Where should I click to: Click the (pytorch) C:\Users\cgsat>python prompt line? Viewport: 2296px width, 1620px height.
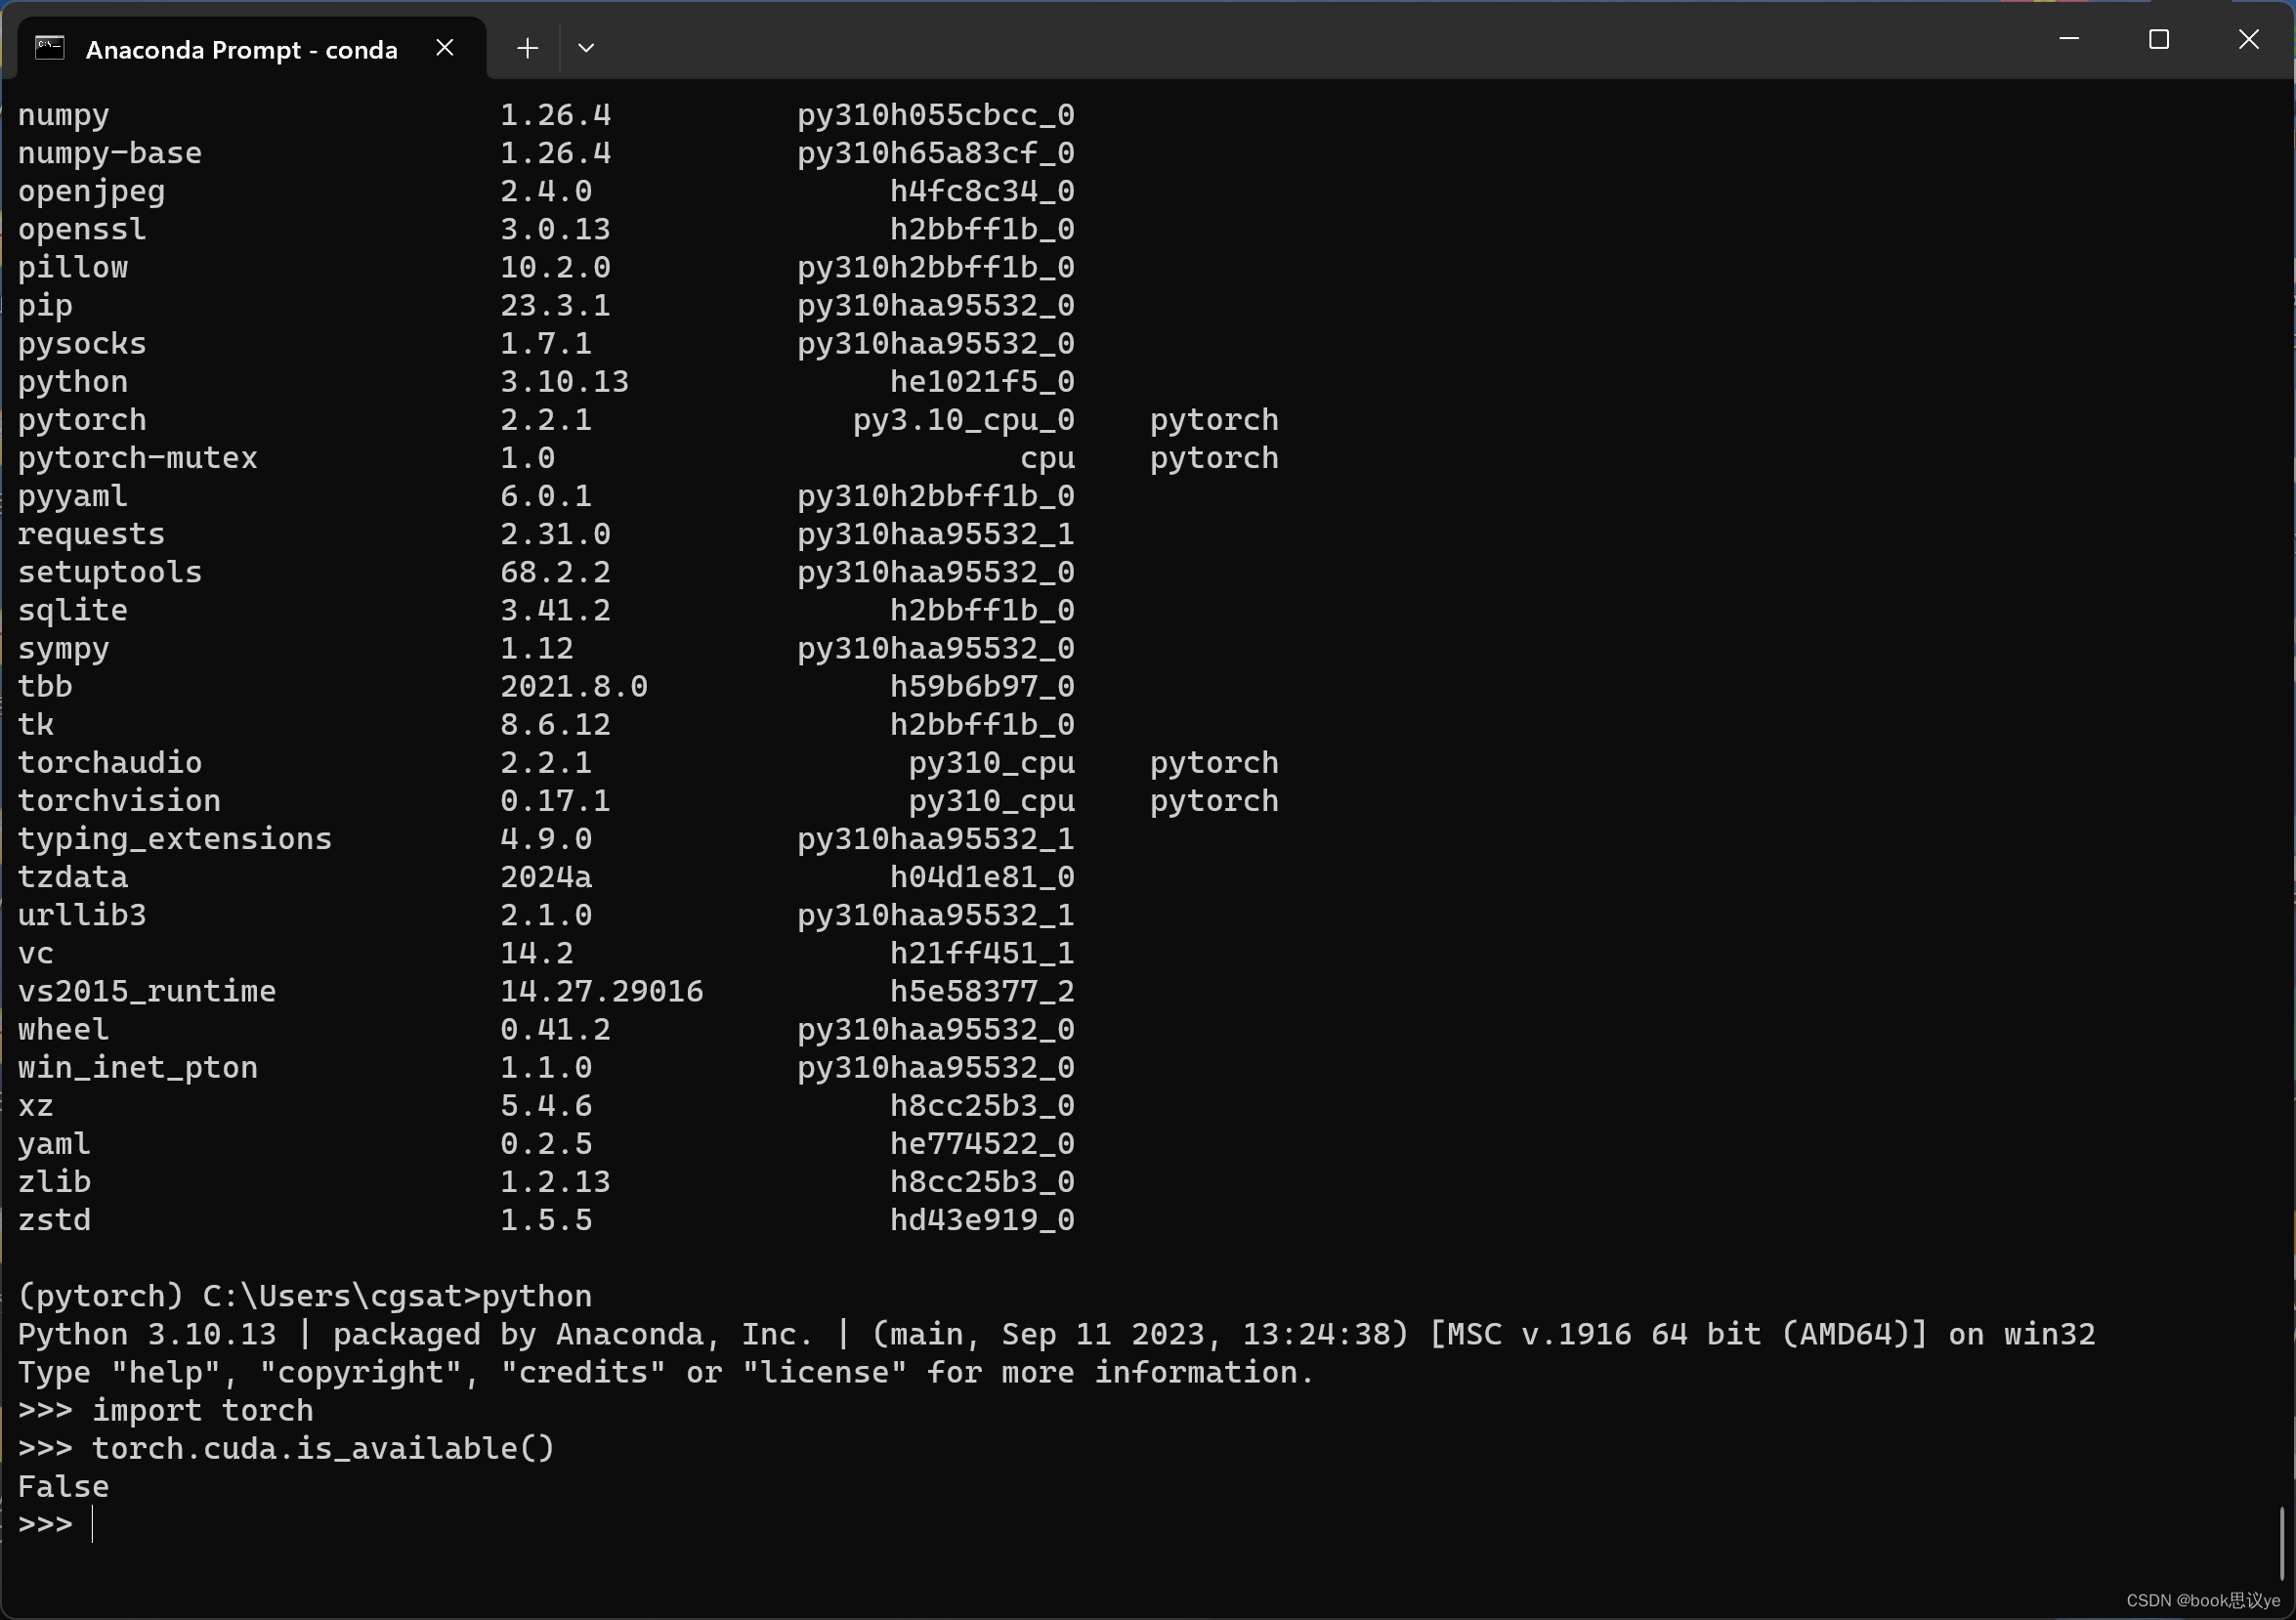(x=304, y=1296)
